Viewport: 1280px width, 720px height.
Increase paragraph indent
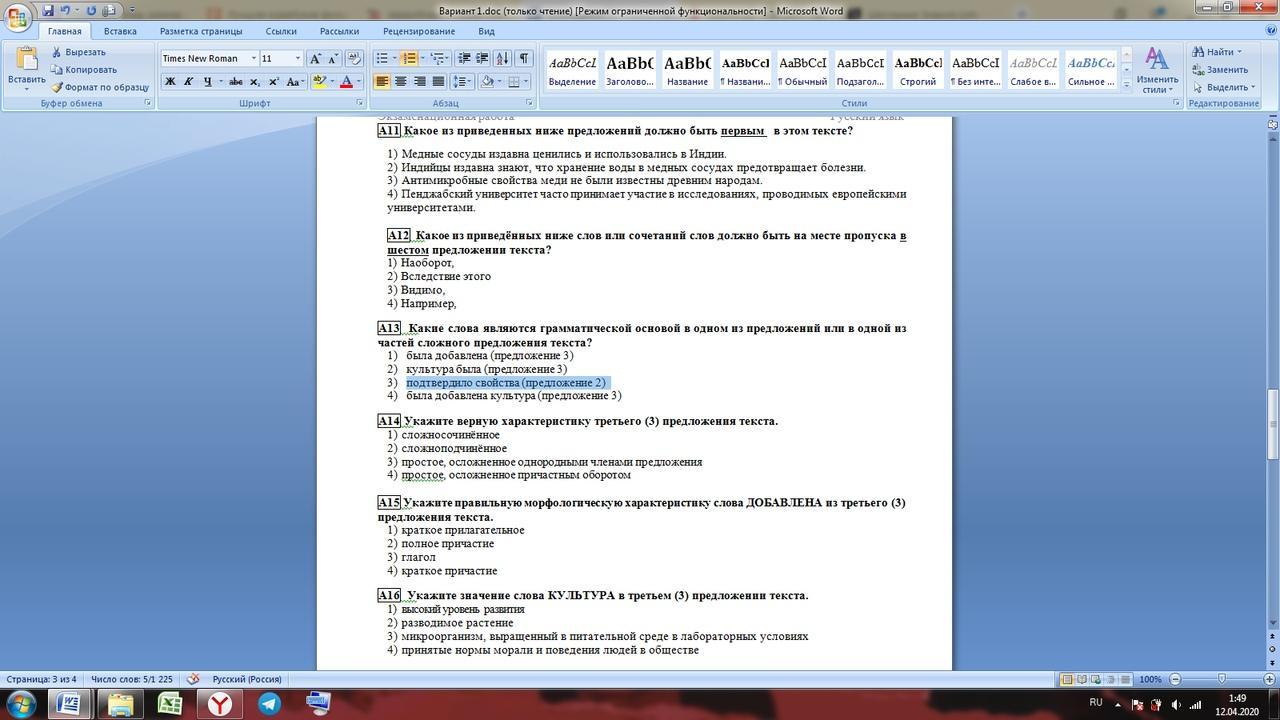(480, 58)
